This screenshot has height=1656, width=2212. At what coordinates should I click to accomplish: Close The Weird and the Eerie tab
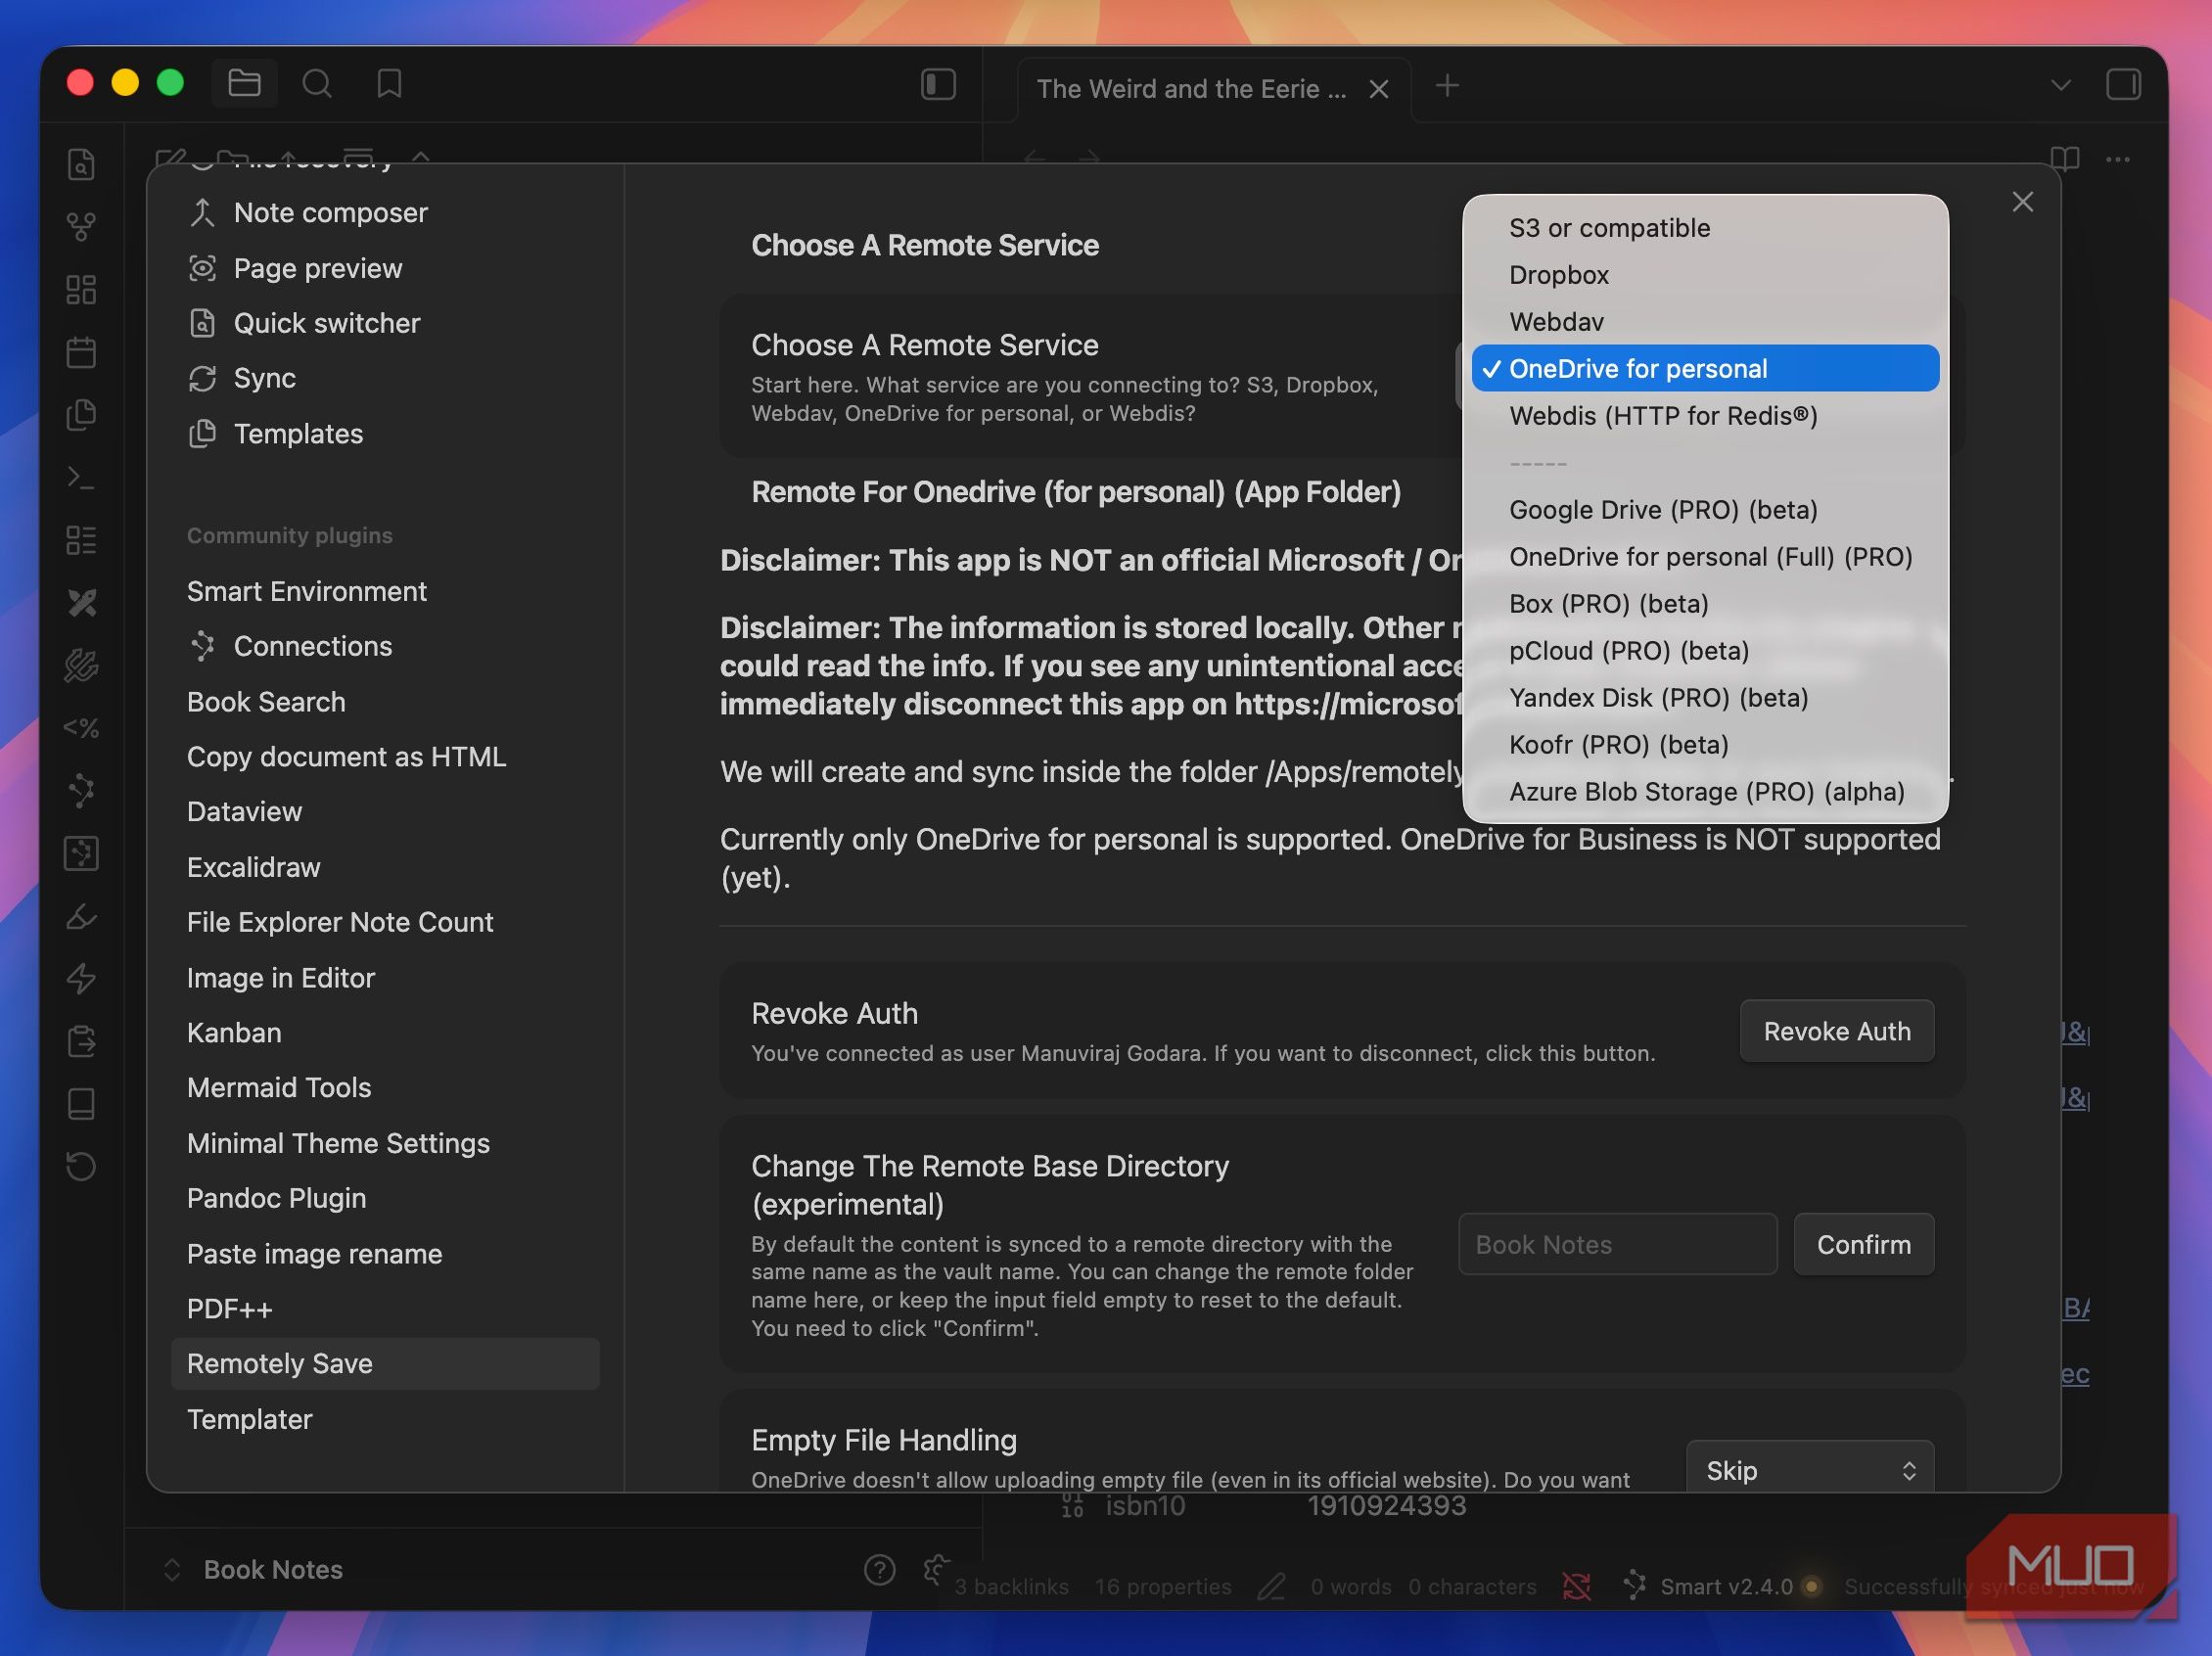click(x=1378, y=89)
